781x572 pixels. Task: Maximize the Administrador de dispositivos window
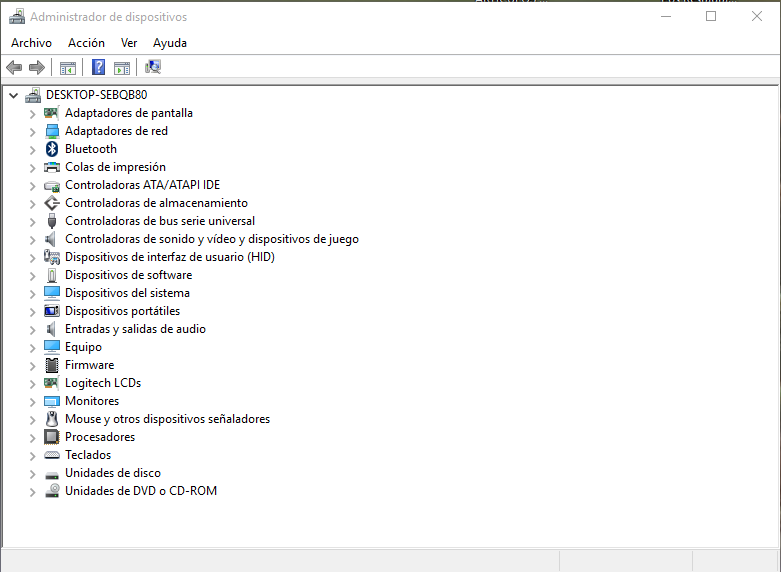click(x=711, y=16)
